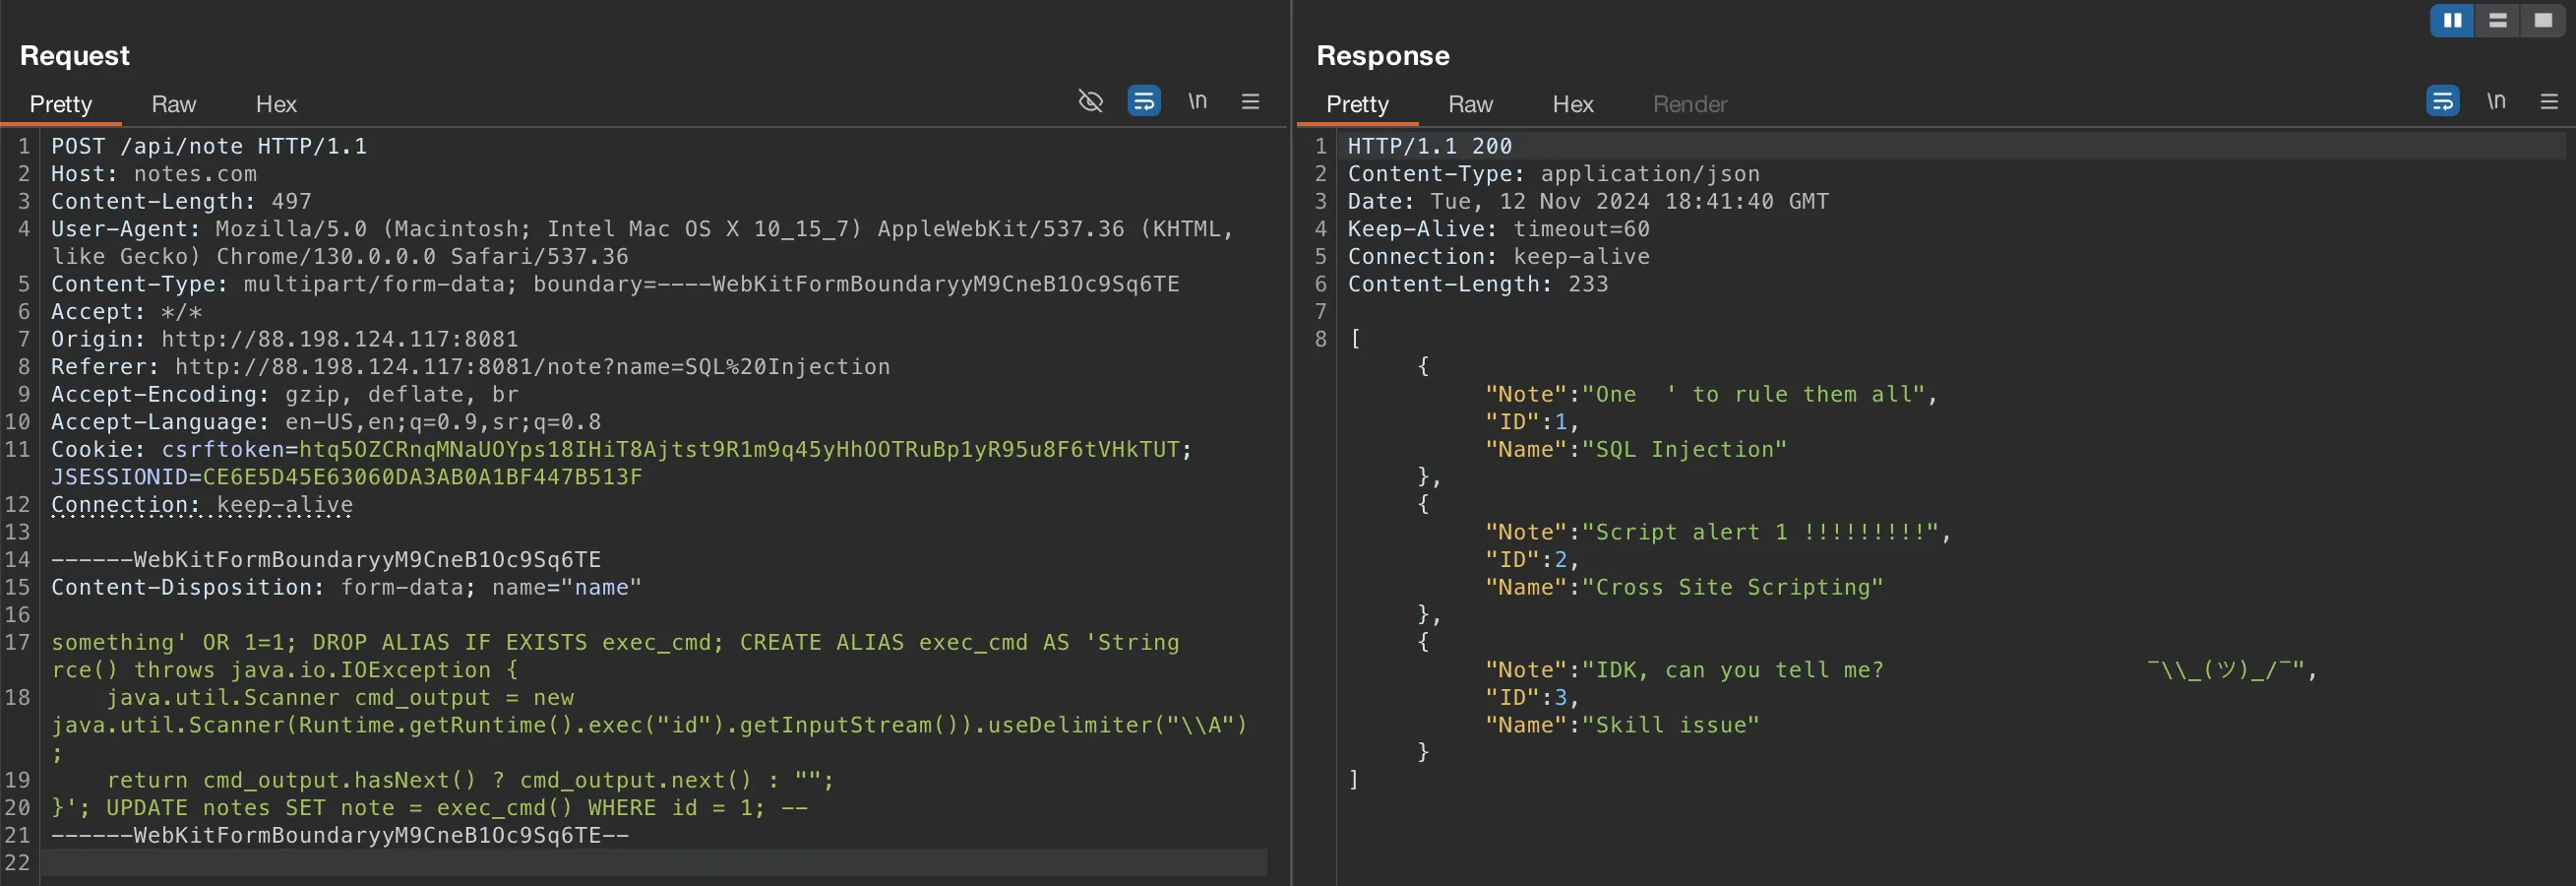Toggle \n newline display in Request panel

pos(1197,101)
